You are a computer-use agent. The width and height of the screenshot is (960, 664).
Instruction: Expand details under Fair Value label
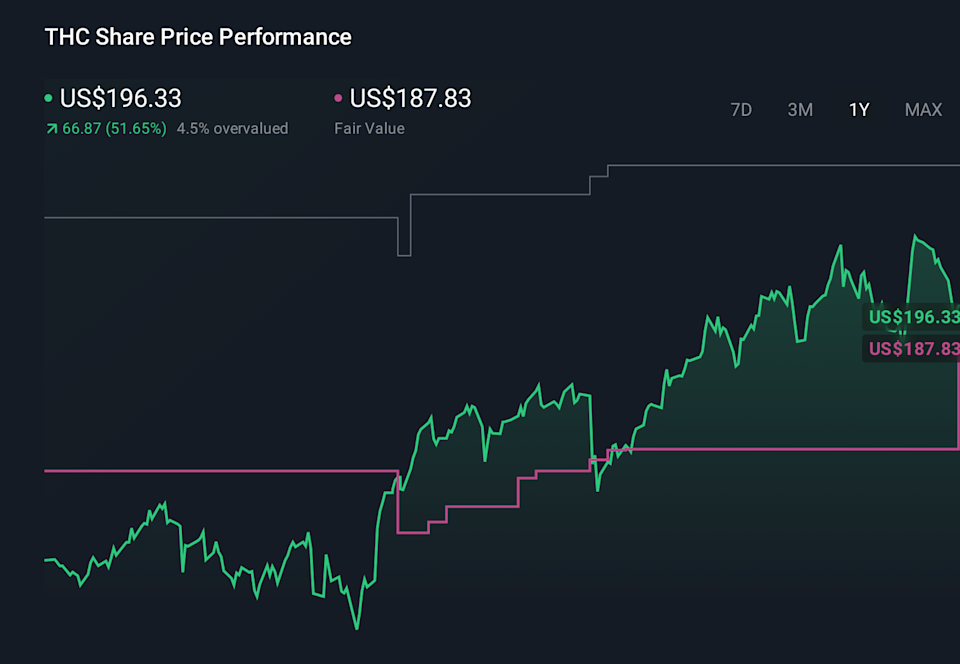[x=369, y=128]
